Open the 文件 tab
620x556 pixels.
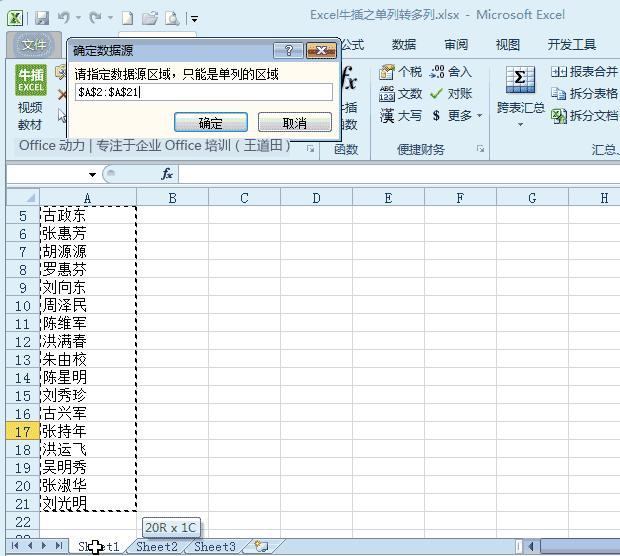[x=34, y=45]
